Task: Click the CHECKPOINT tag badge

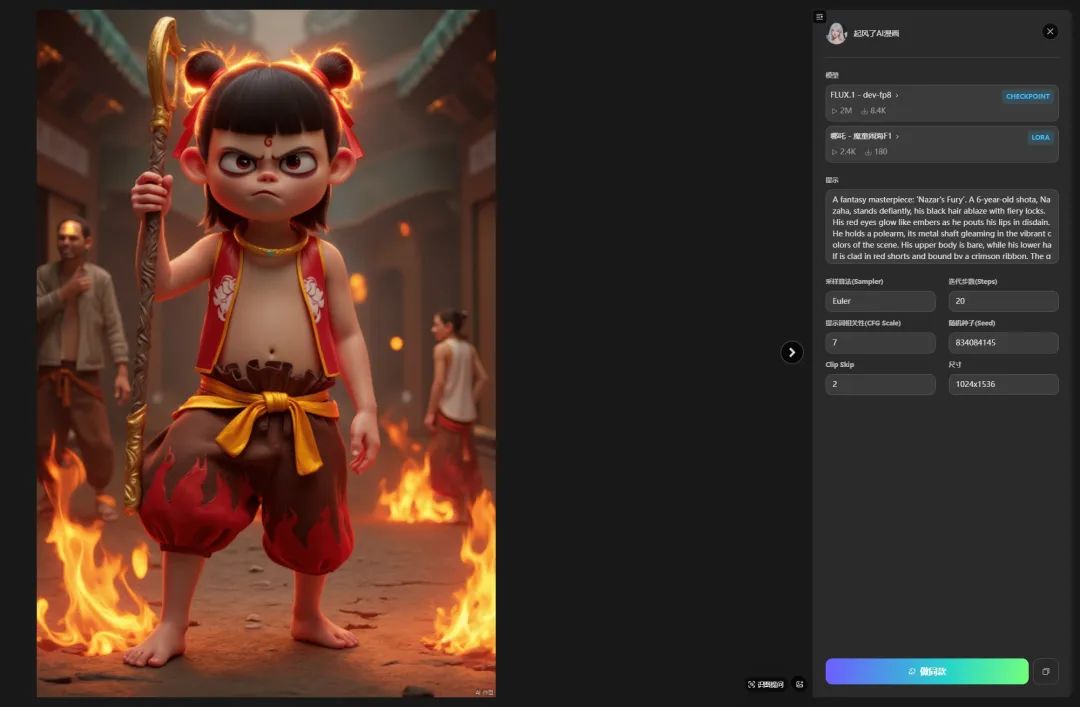Action: pyautogui.click(x=1027, y=96)
